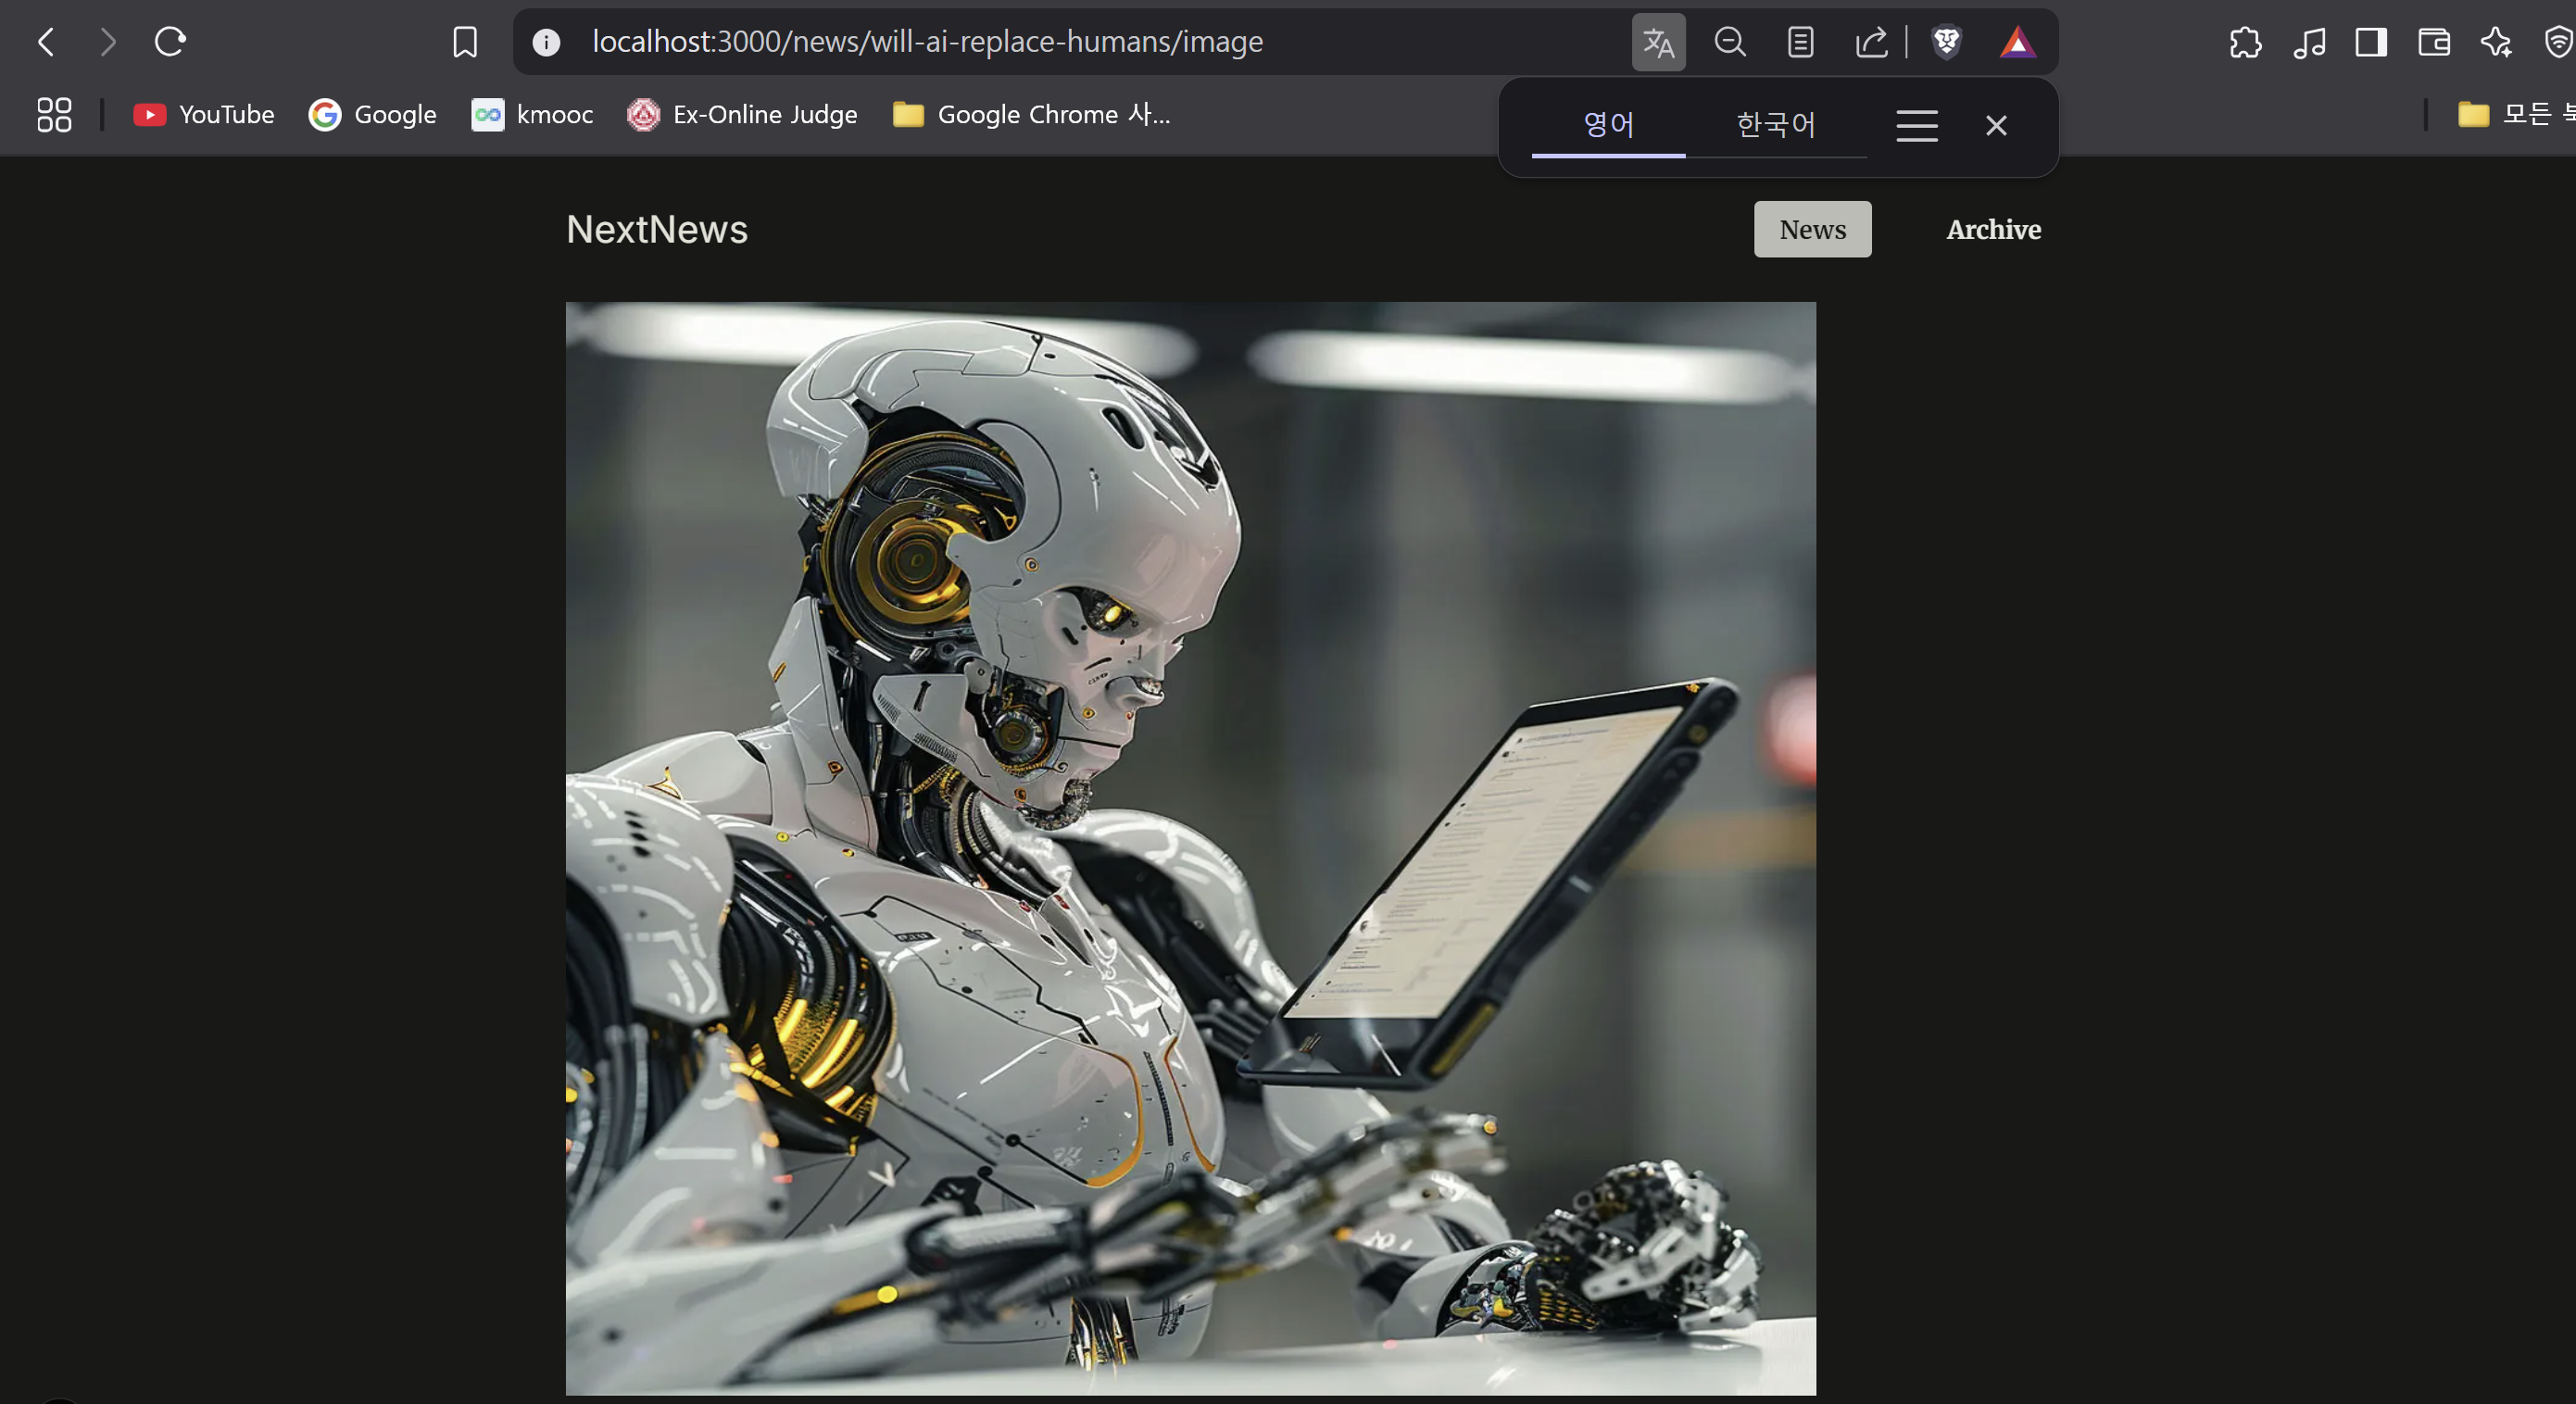This screenshot has height=1404, width=2576.
Task: Open the extensions puzzle icon
Action: (2245, 42)
